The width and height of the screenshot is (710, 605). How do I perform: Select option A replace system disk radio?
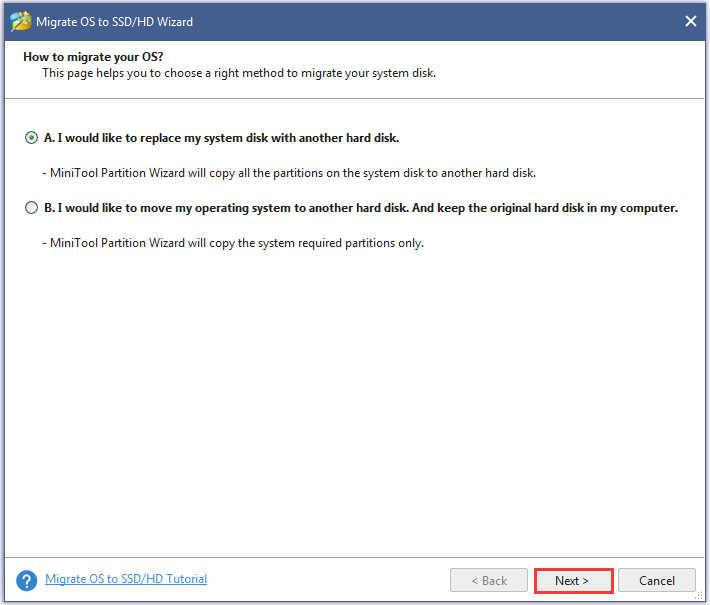(x=31, y=138)
